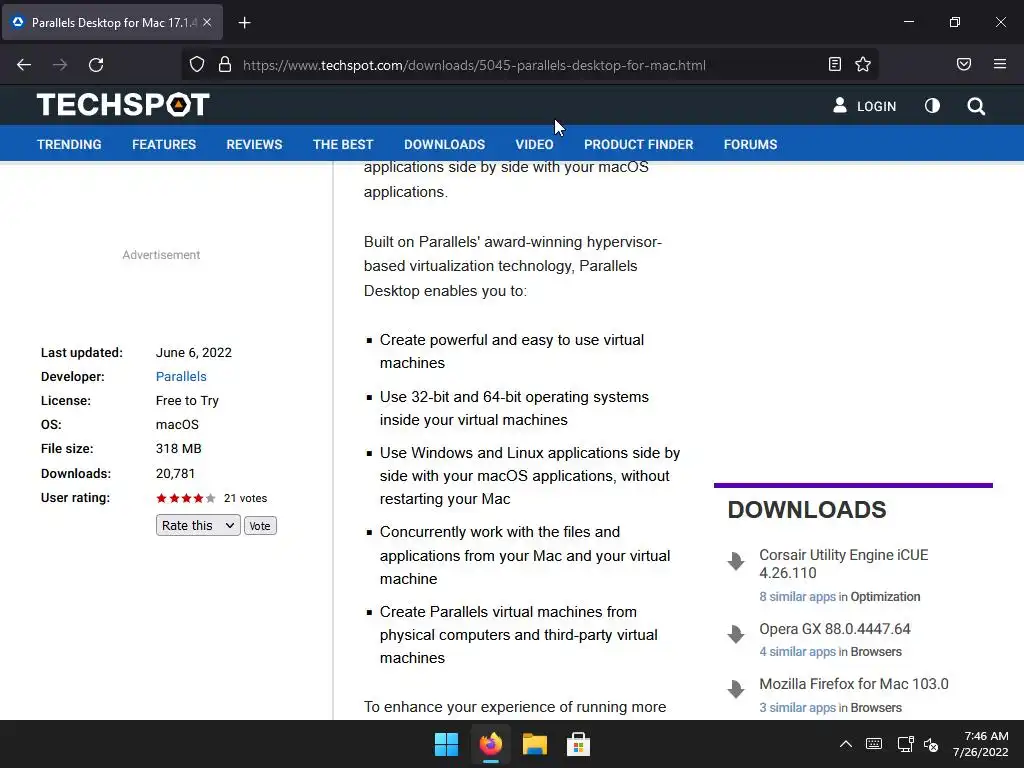Open 8 similar apps link

pyautogui.click(x=797, y=596)
